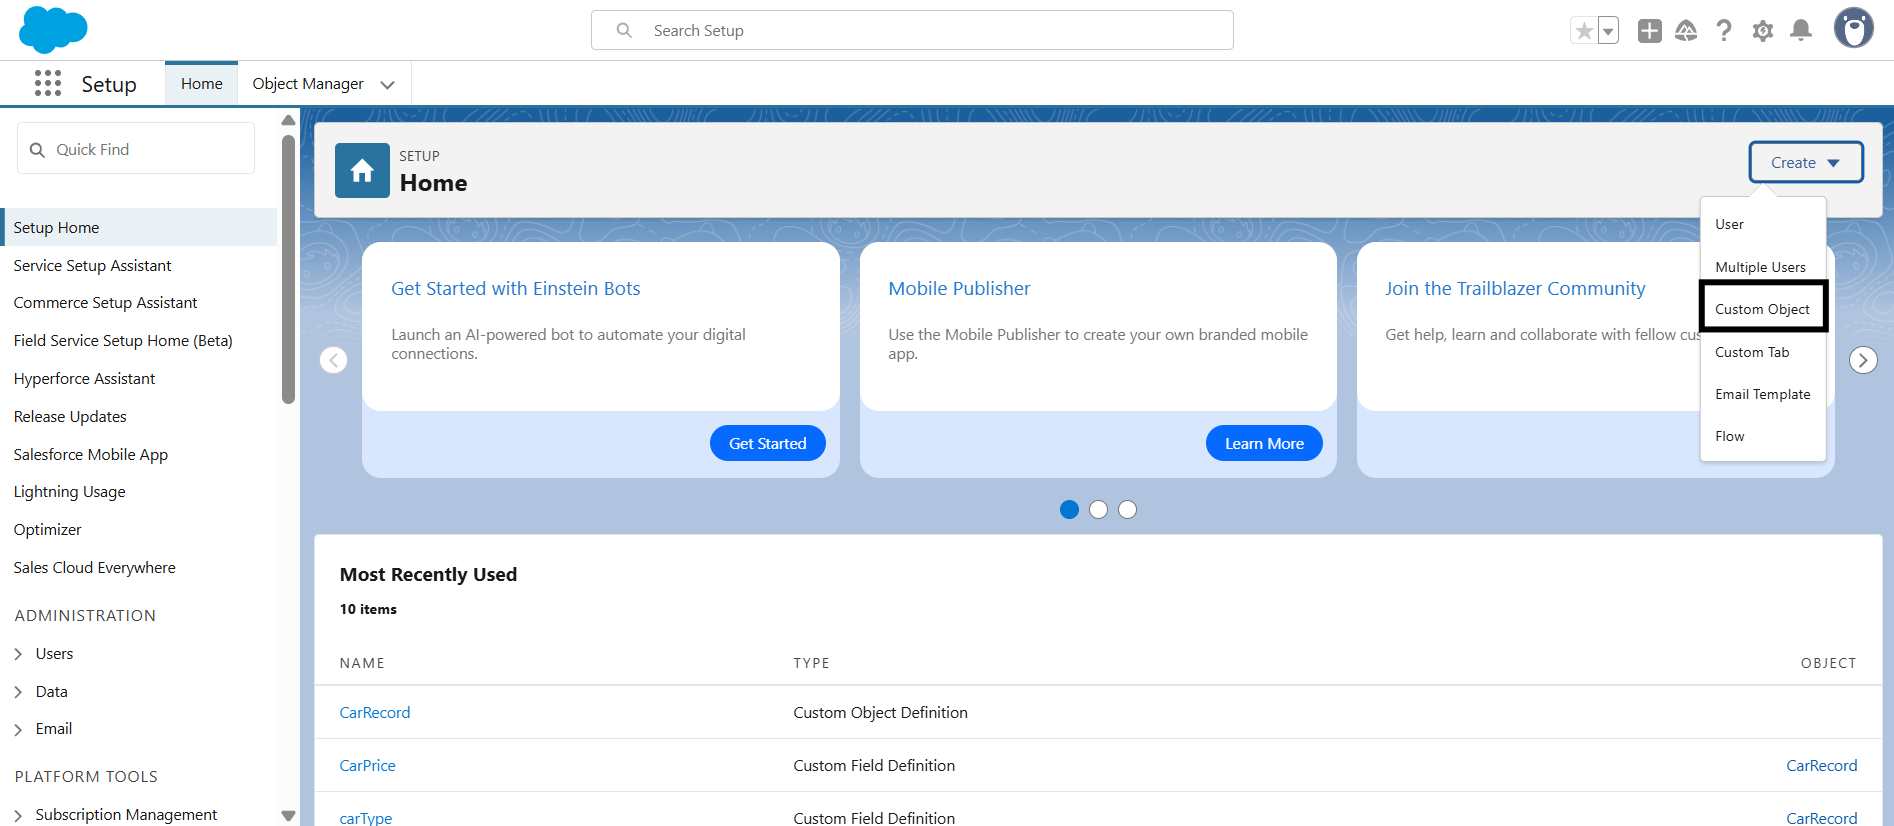Open Hyperforce Assistant
Image resolution: width=1894 pixels, height=826 pixels.
pos(84,378)
